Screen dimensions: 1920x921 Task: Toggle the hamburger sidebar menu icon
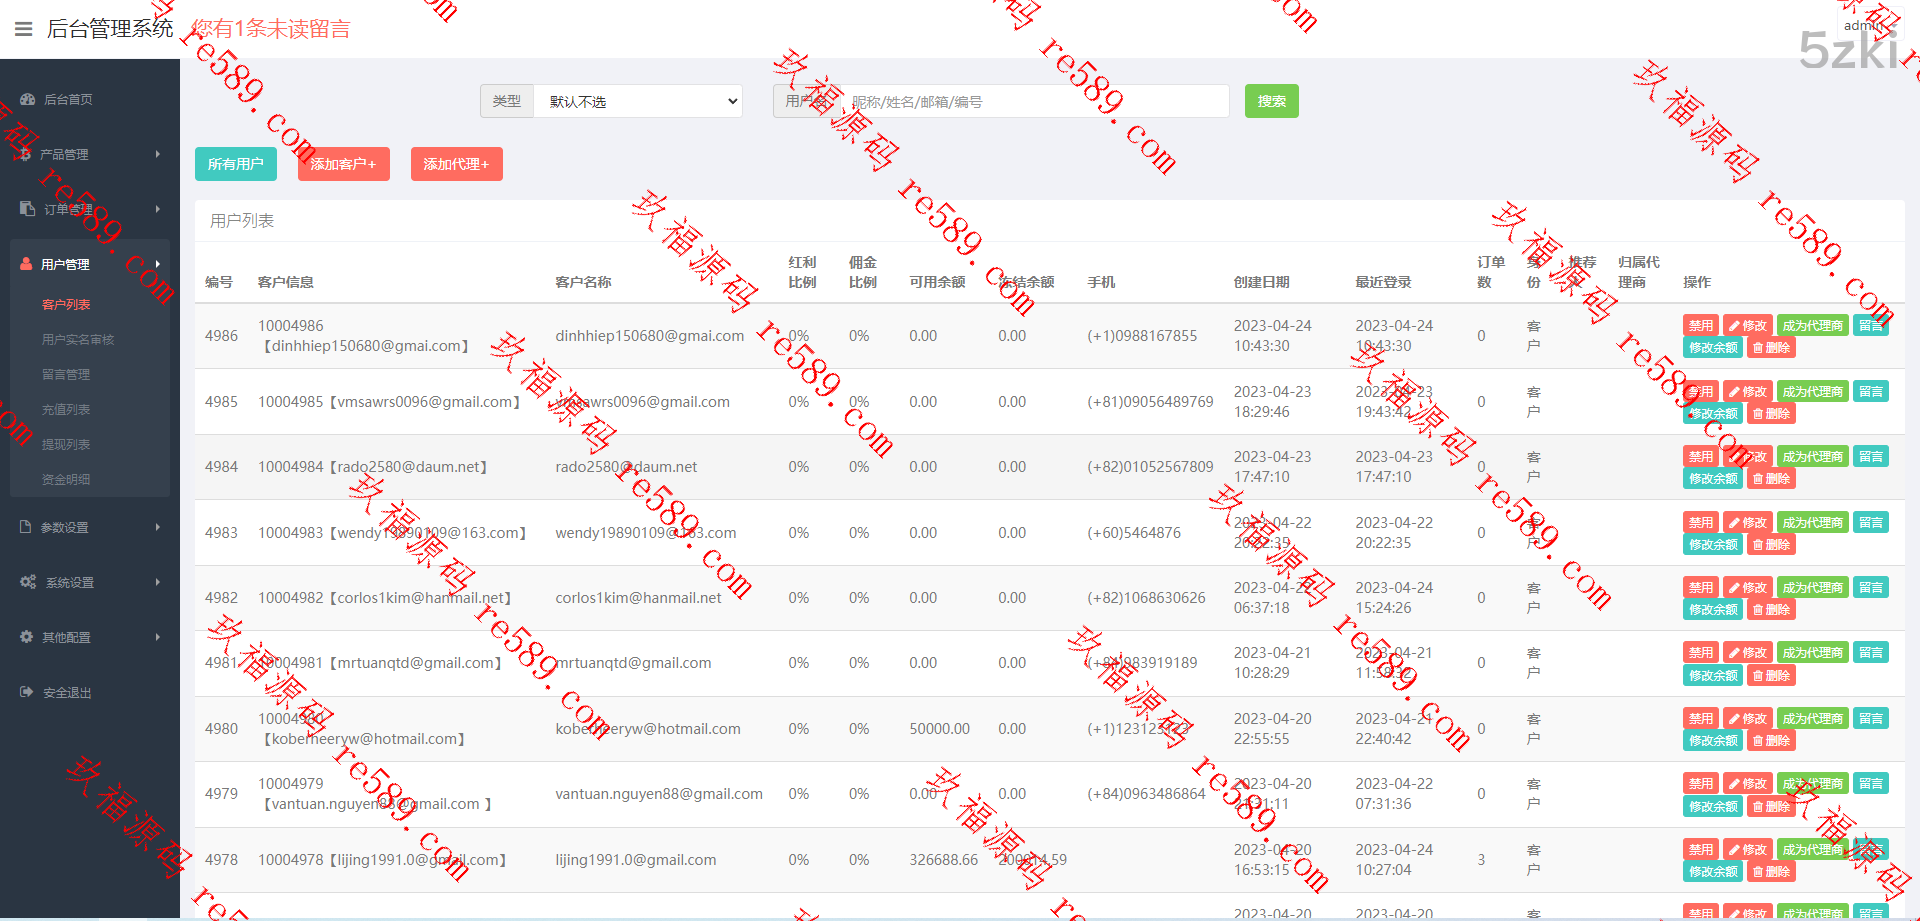point(24,29)
